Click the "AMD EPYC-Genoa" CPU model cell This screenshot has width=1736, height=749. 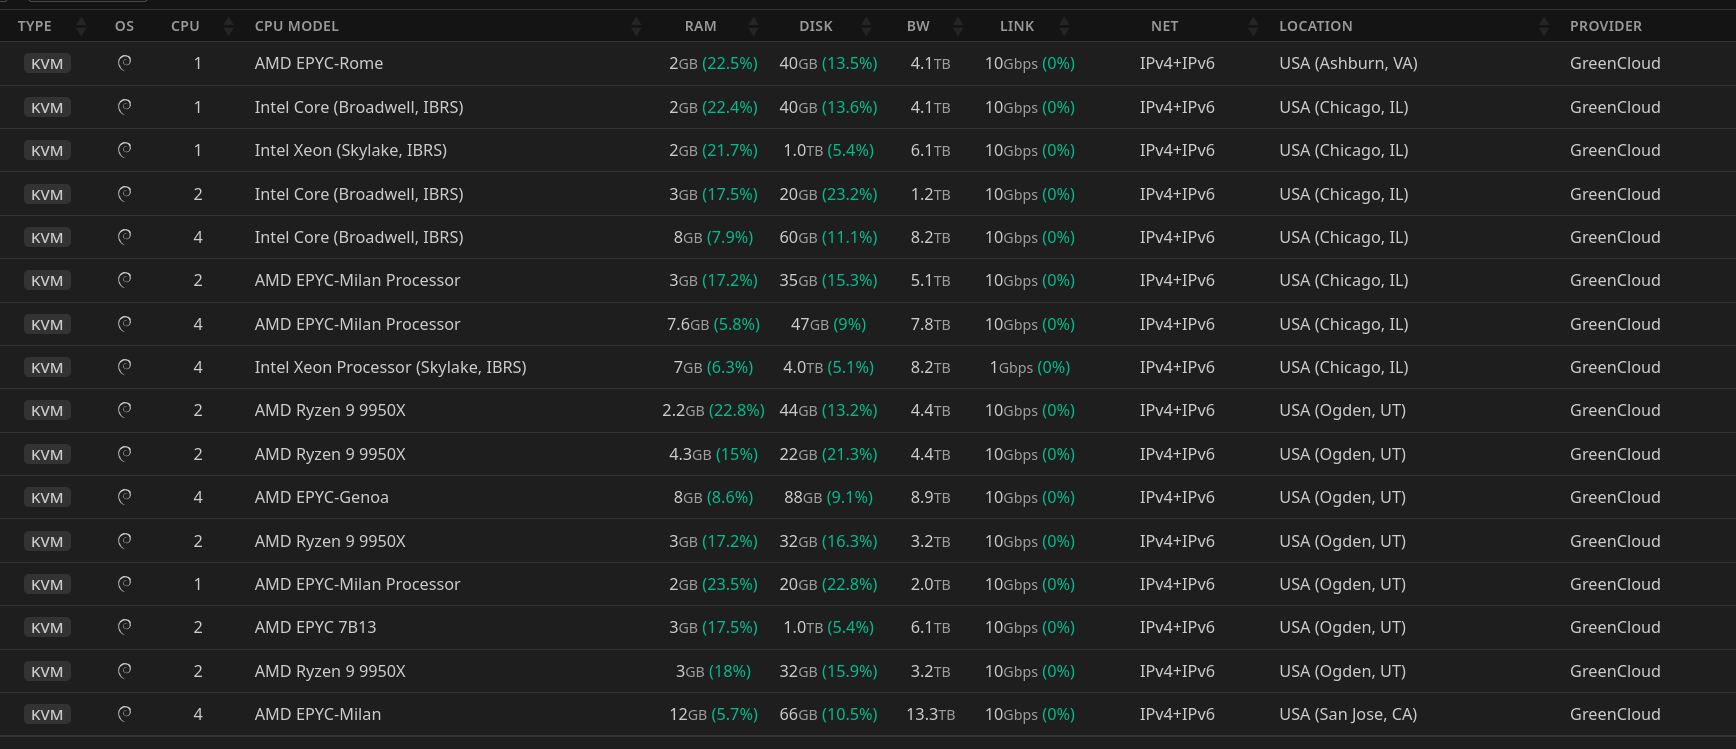321,497
